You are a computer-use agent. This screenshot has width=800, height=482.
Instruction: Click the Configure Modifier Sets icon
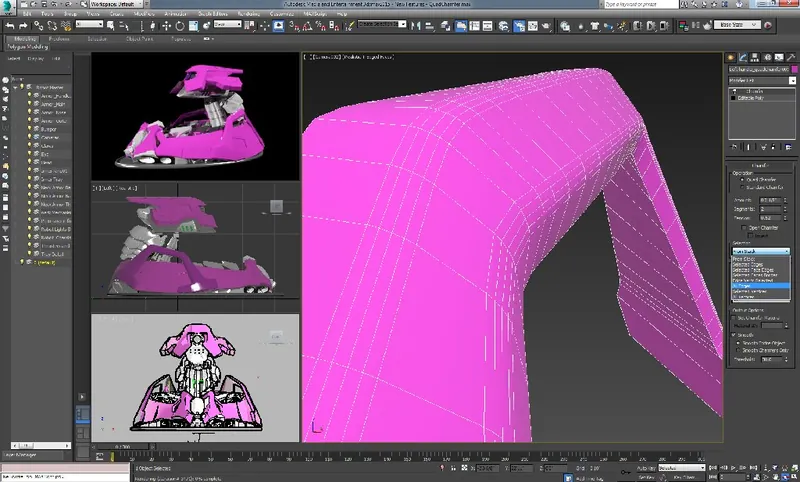(x=788, y=147)
